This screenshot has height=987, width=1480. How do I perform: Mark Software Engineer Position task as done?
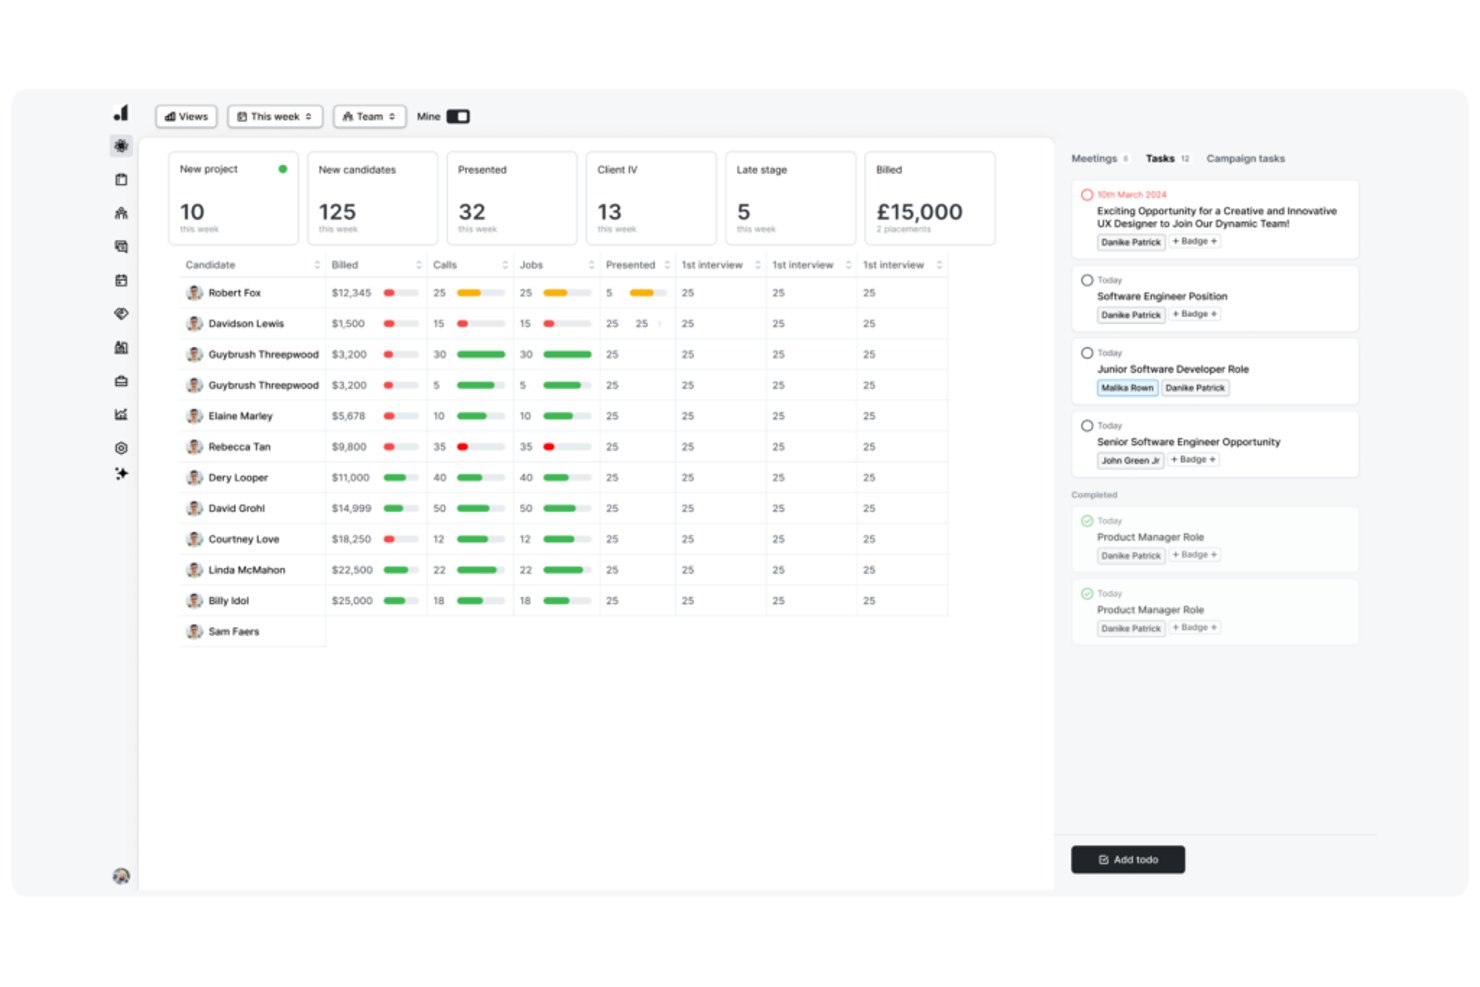[x=1087, y=280]
